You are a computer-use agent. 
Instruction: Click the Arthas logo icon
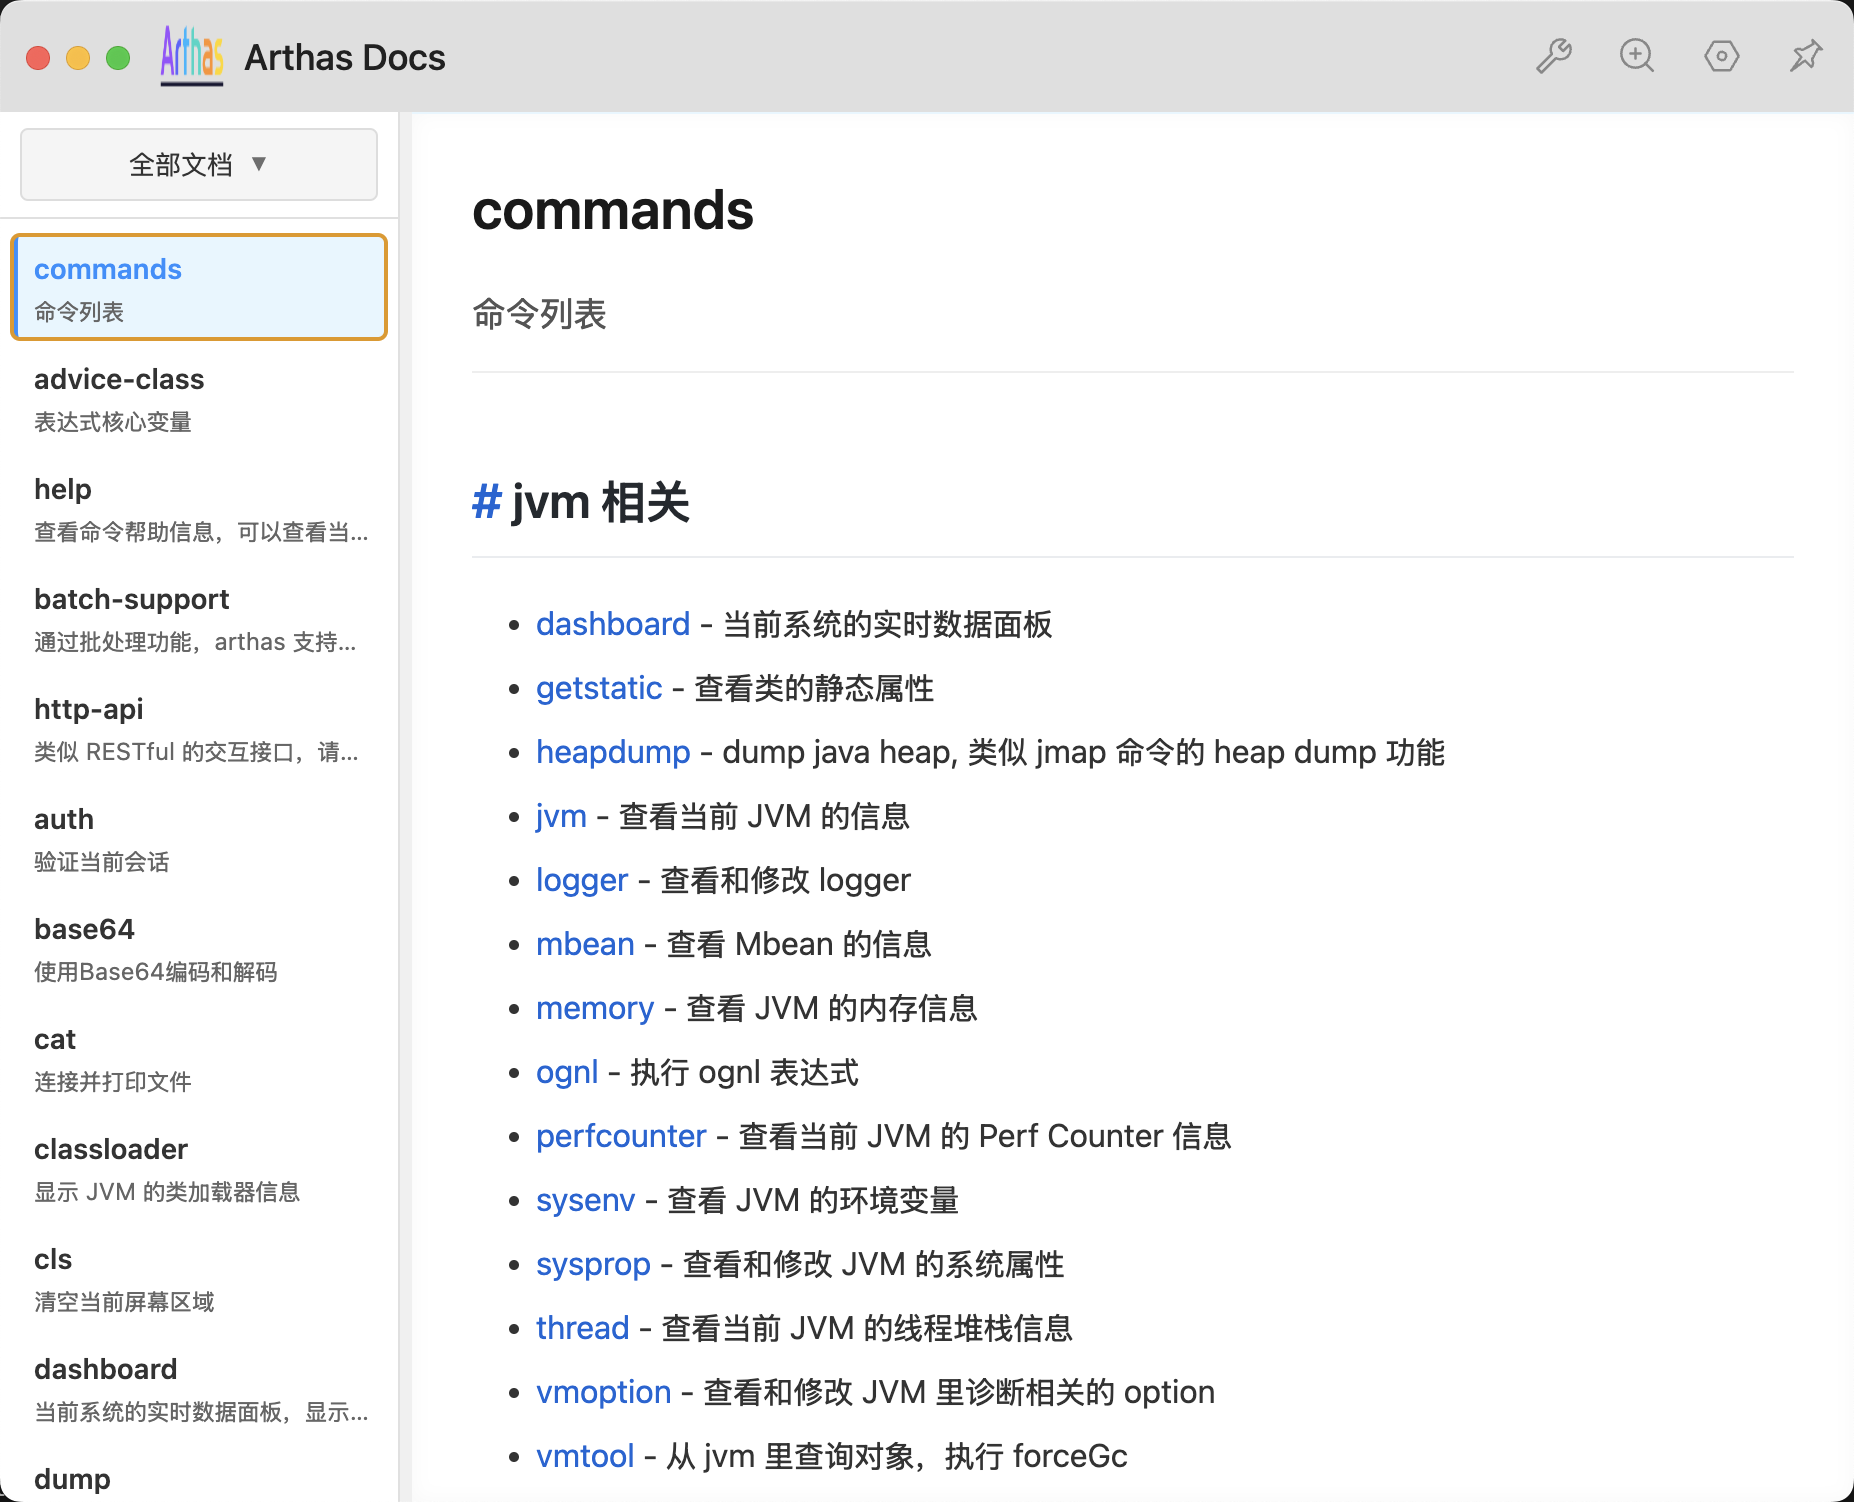tap(191, 56)
